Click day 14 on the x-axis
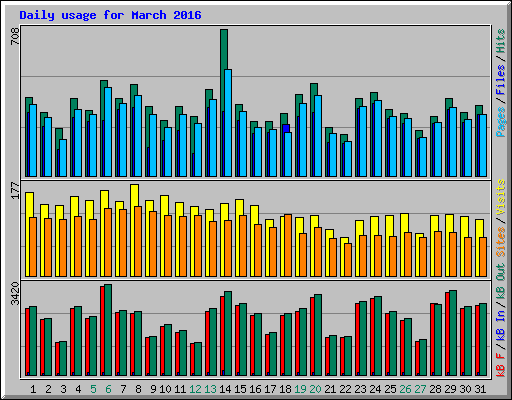 [225, 389]
